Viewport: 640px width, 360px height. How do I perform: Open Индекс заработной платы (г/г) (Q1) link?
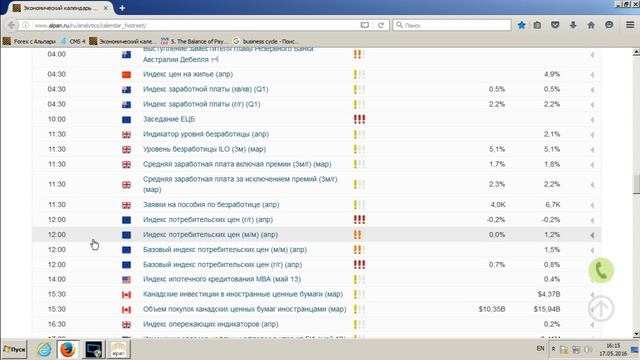[201, 104]
